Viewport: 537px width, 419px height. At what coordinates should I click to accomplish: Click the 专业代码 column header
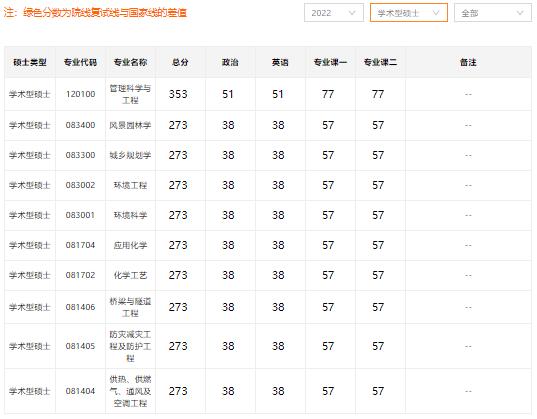(80, 62)
